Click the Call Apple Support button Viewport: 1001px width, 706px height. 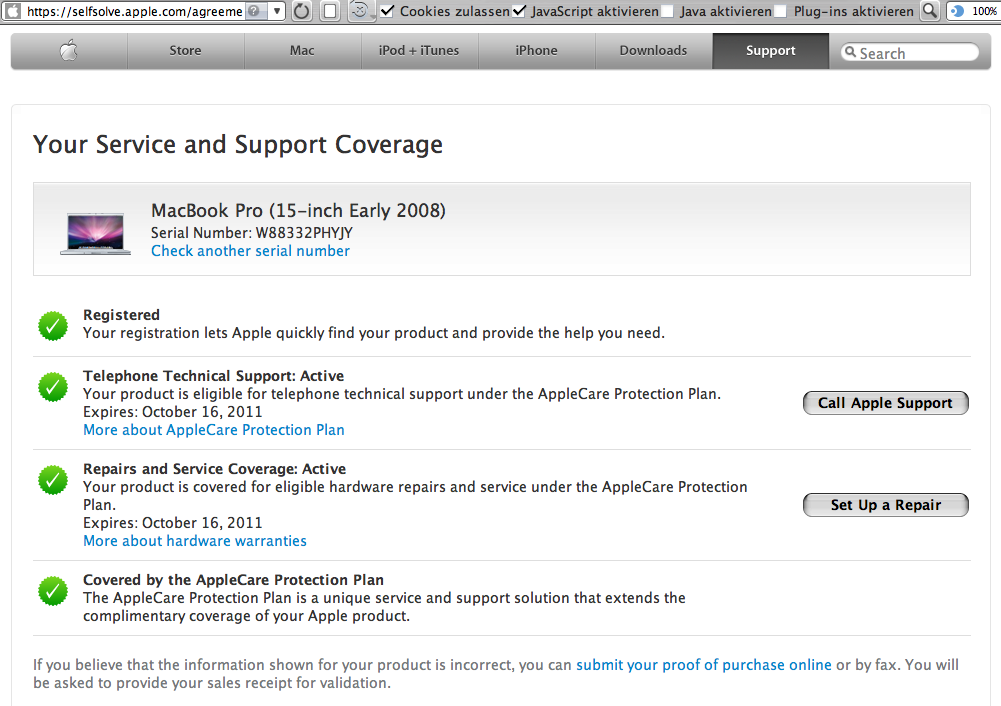[x=885, y=403]
